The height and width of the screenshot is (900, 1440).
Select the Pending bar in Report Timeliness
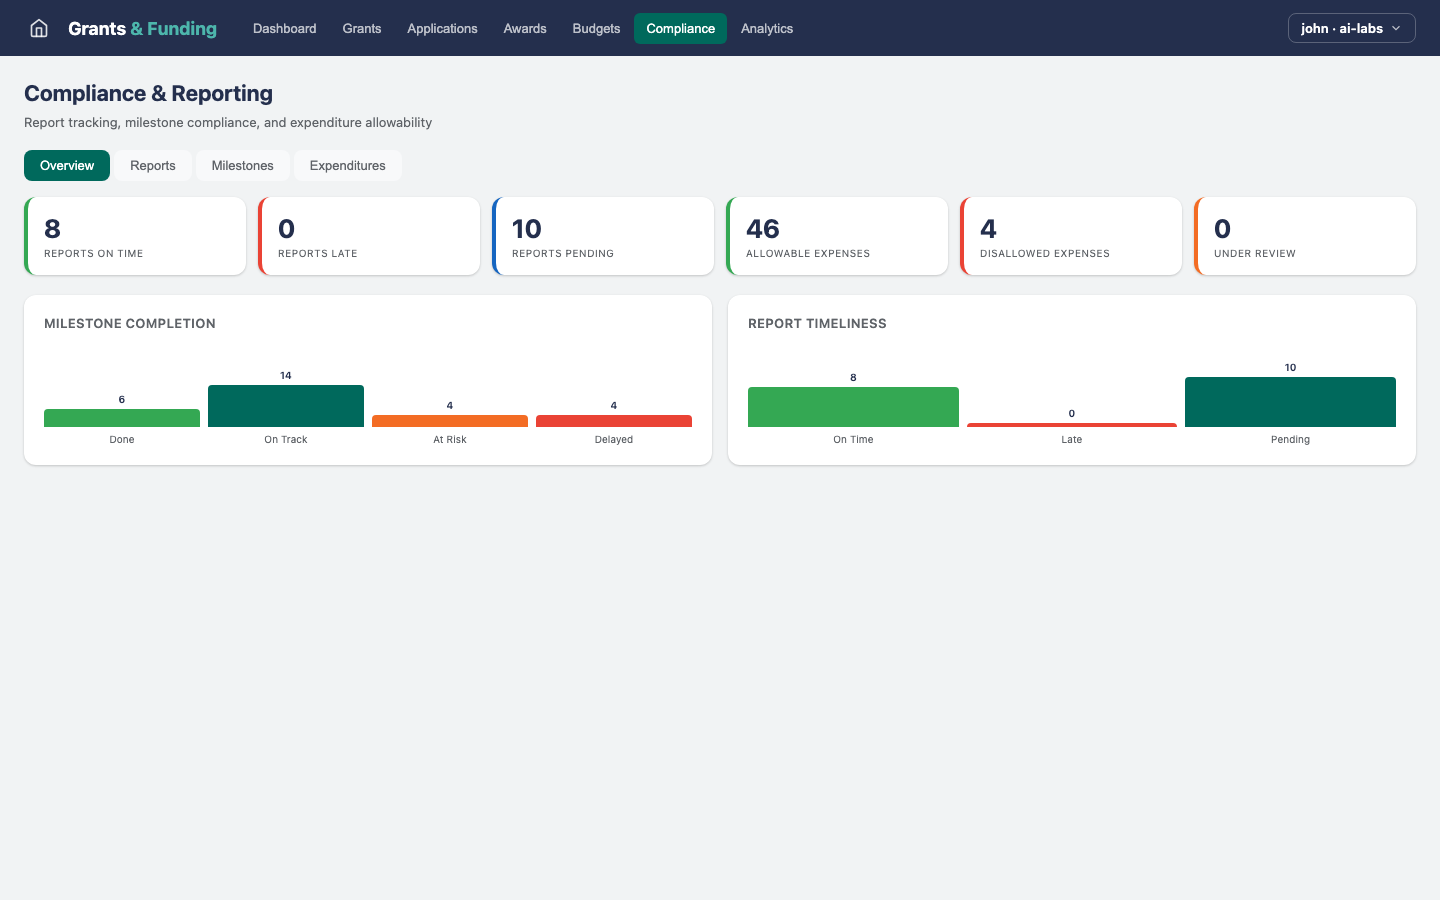coord(1289,401)
